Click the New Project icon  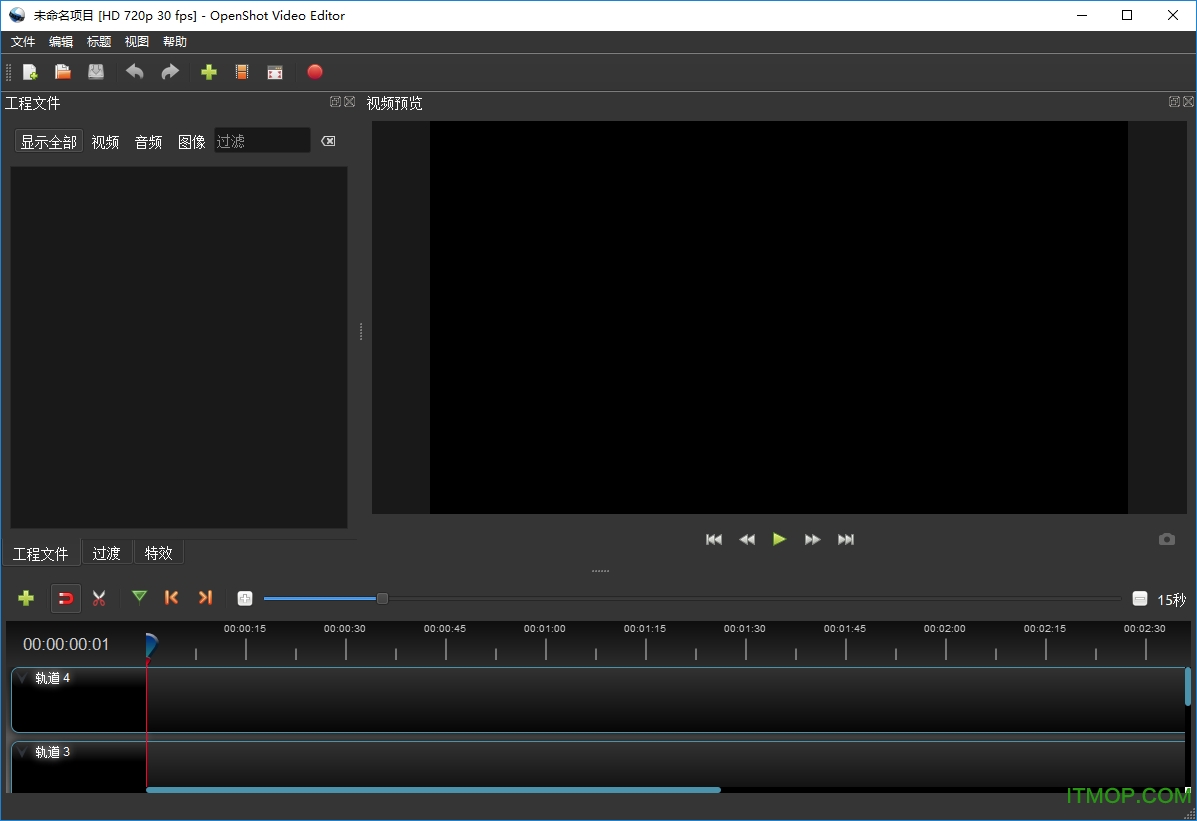coord(30,72)
